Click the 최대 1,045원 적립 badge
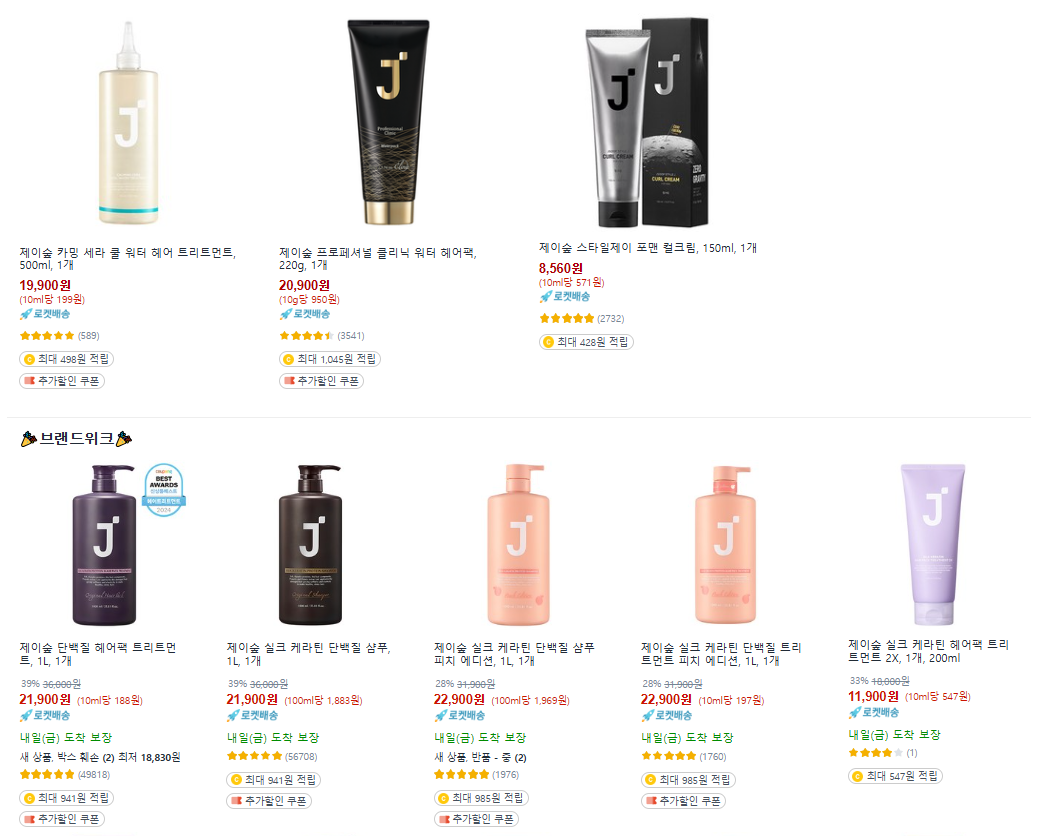This screenshot has height=836, width=1037. [x=330, y=359]
